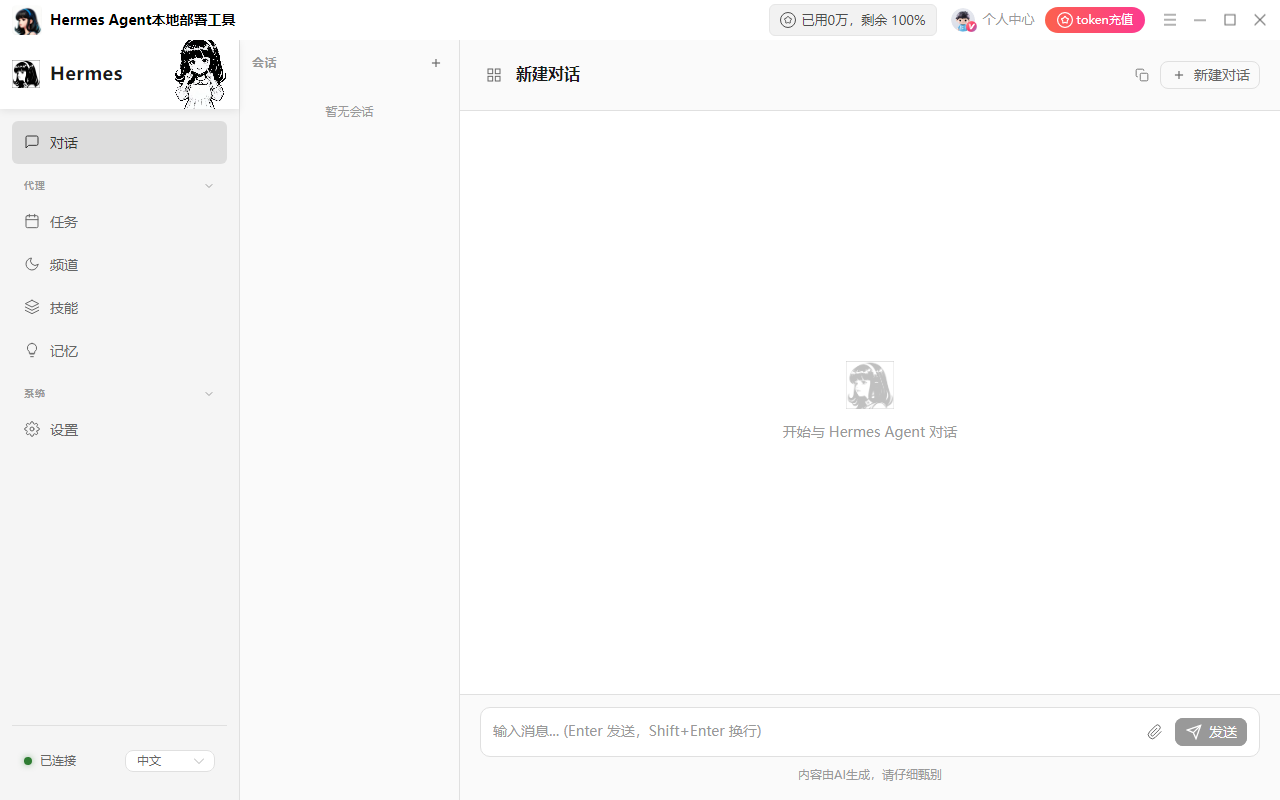Open the hamburger menu in title bar

[x=1170, y=20]
